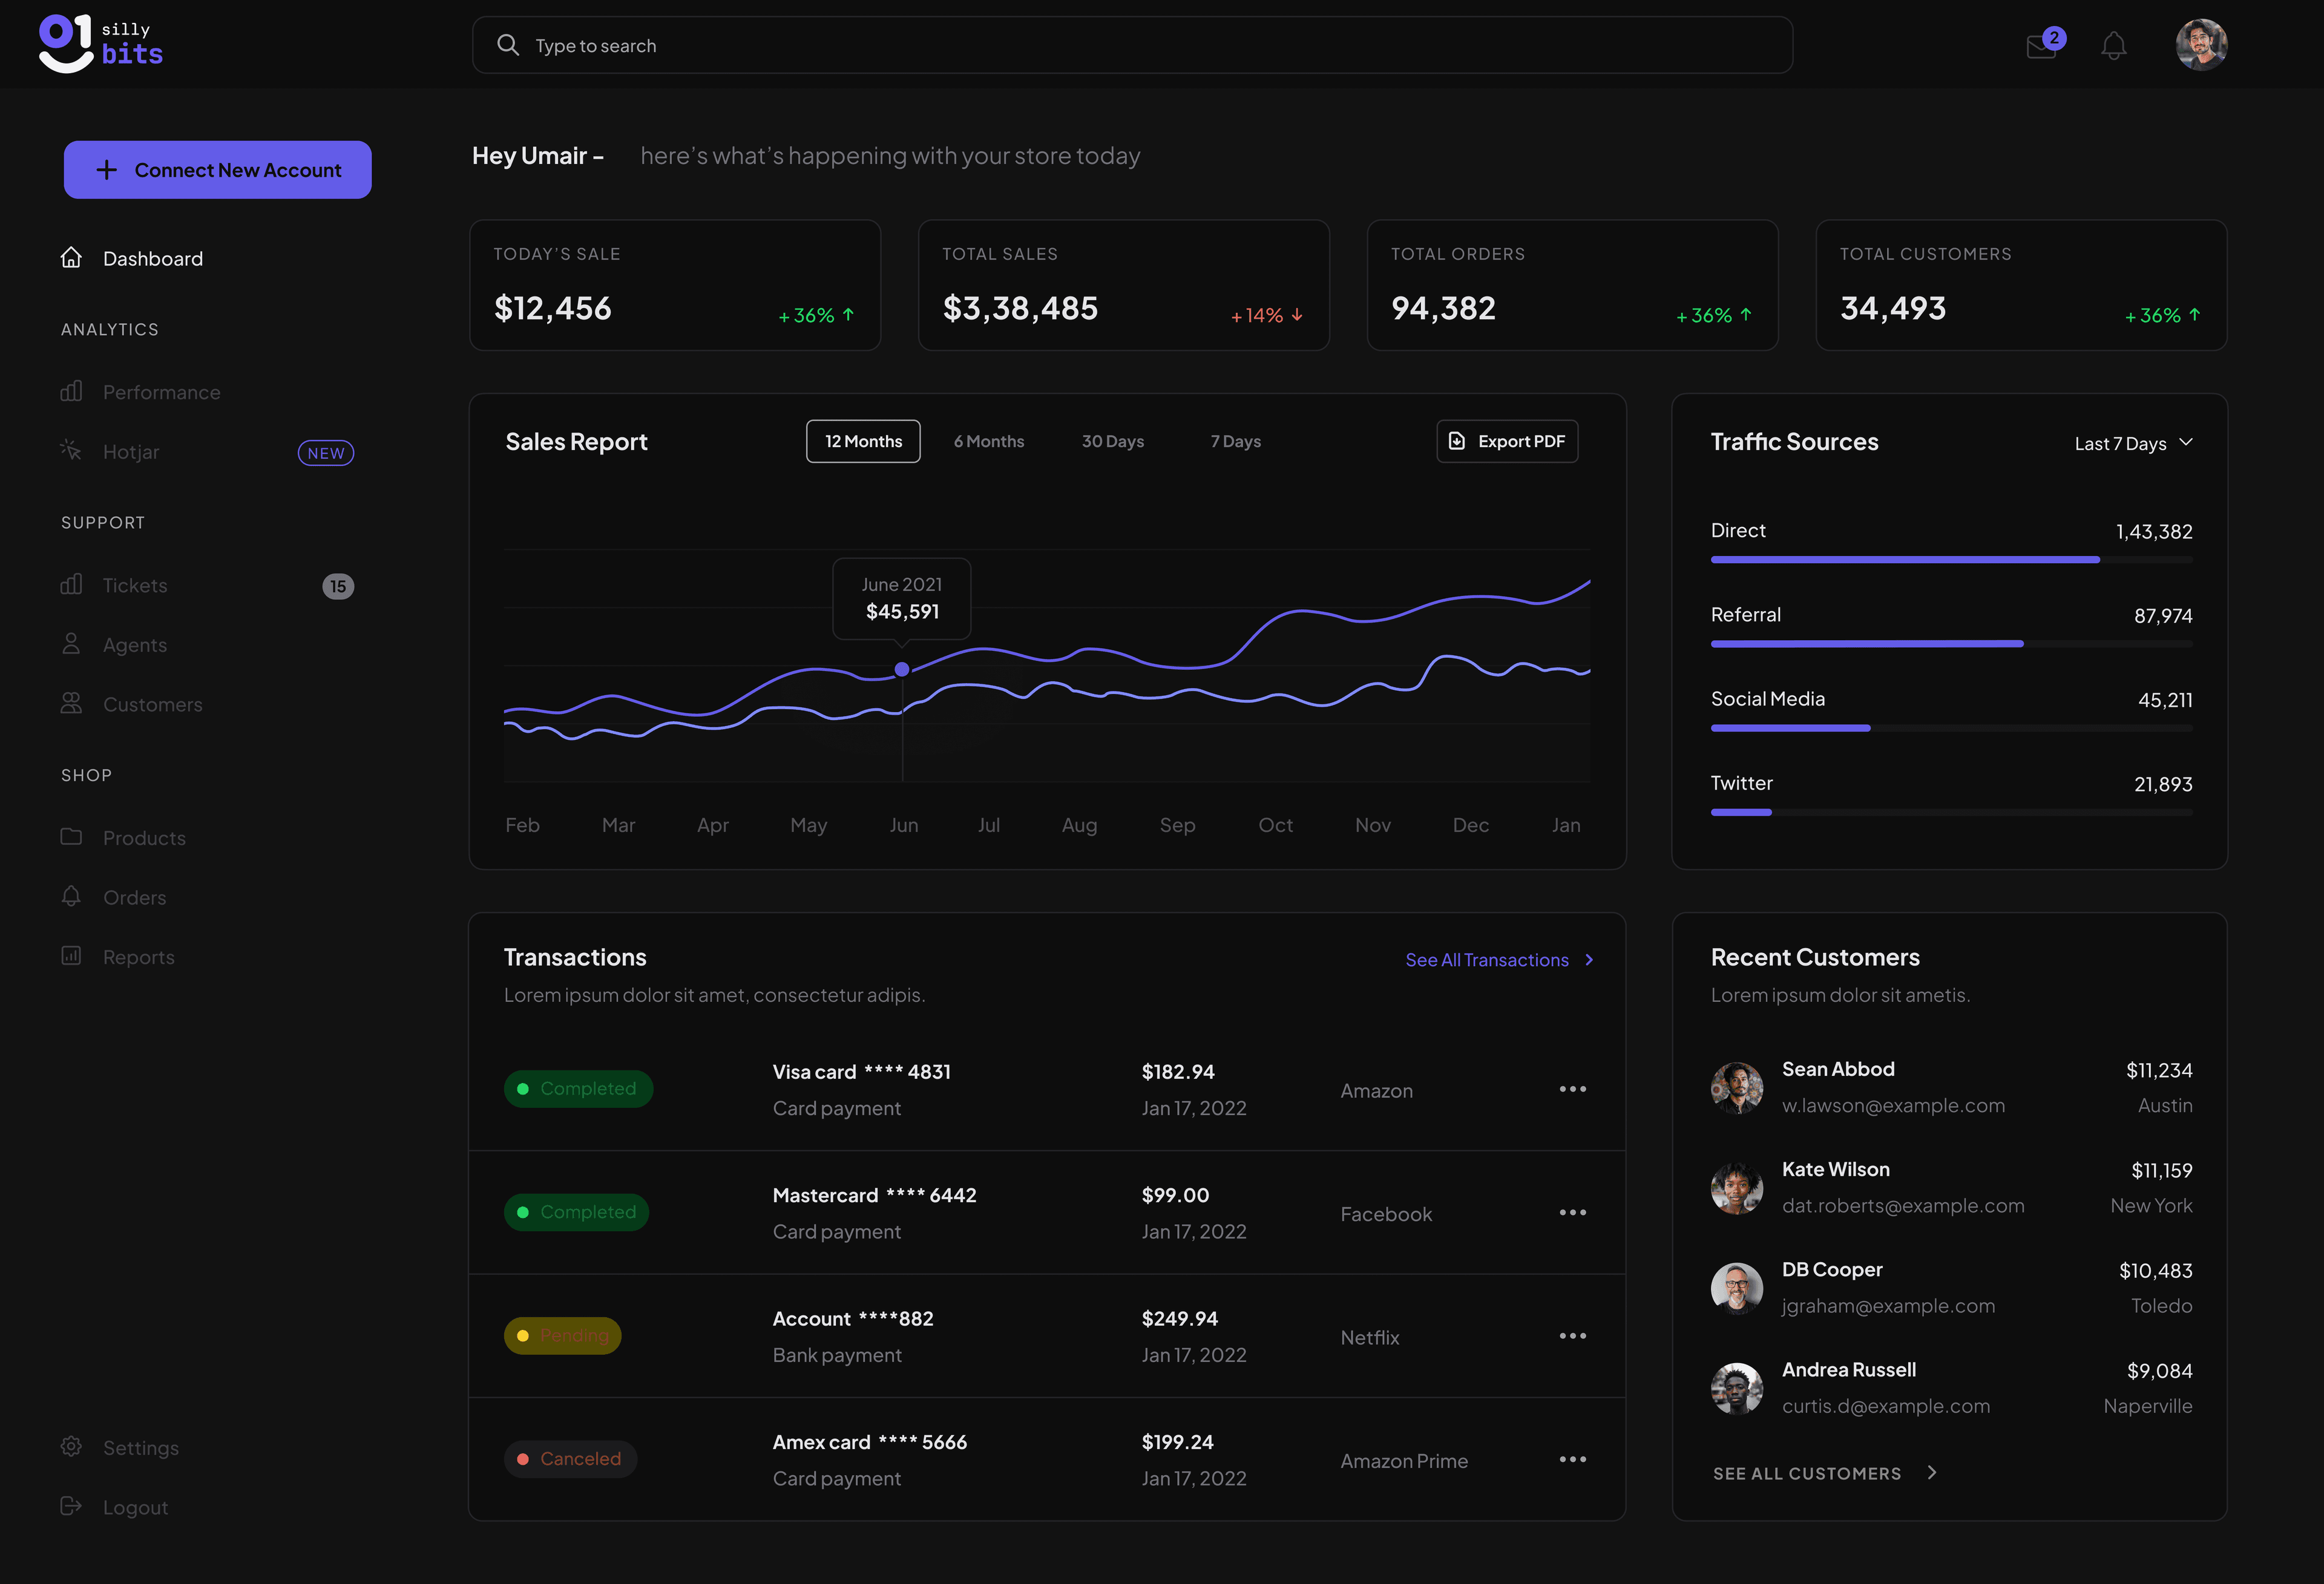
Task: Export the sales report as PDF
Action: (x=1507, y=441)
